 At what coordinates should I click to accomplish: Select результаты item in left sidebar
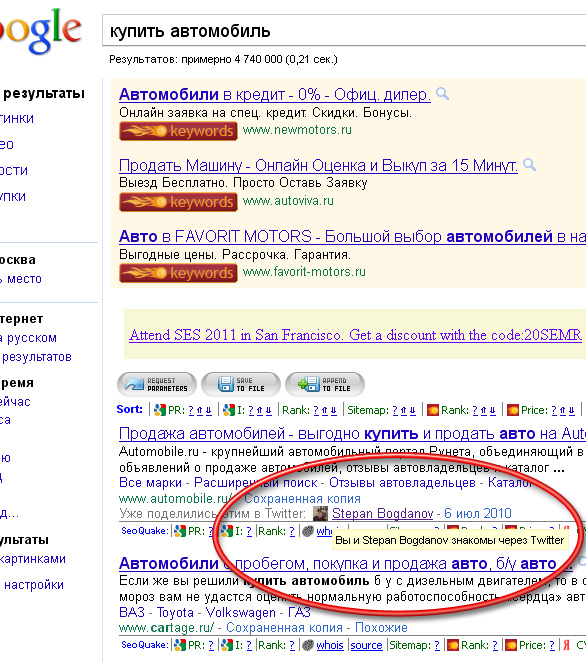[44, 93]
